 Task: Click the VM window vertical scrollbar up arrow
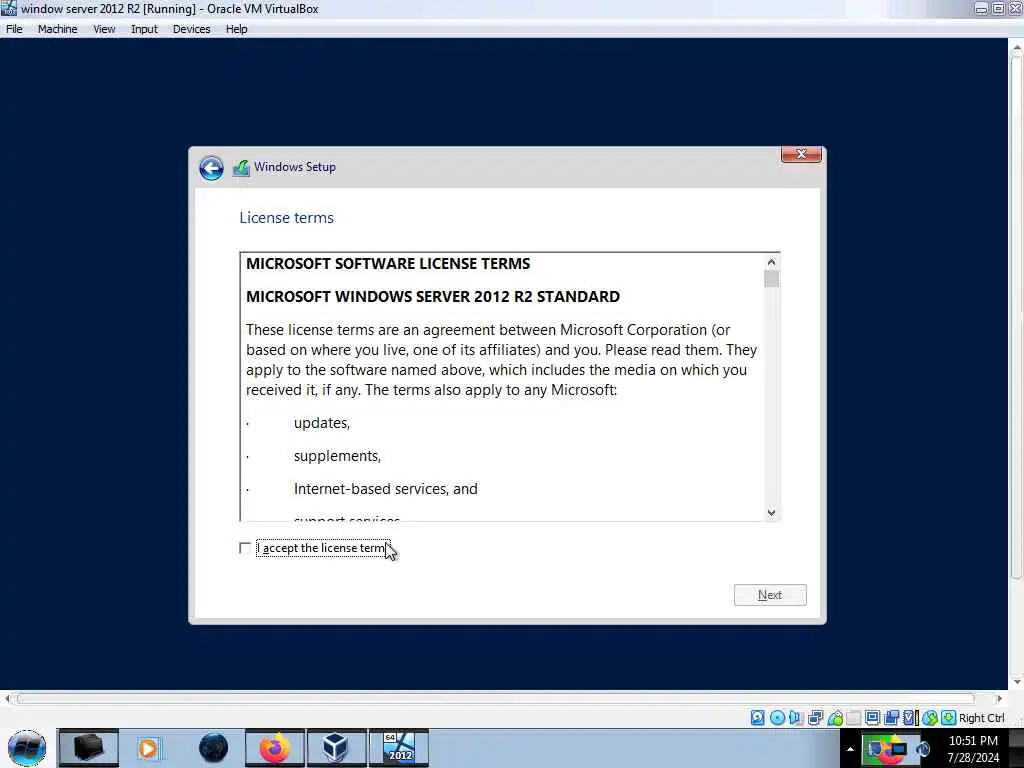coord(1016,48)
